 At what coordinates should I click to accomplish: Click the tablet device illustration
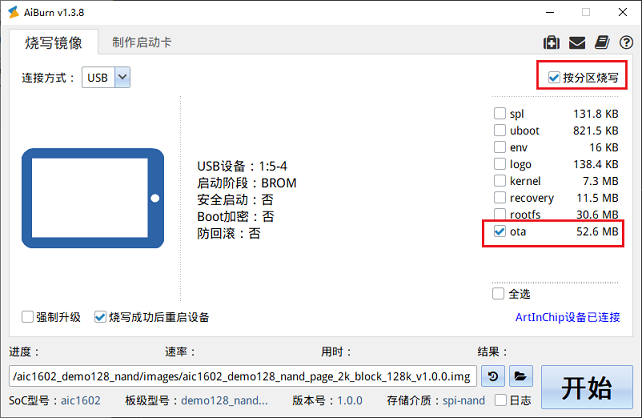pos(92,199)
